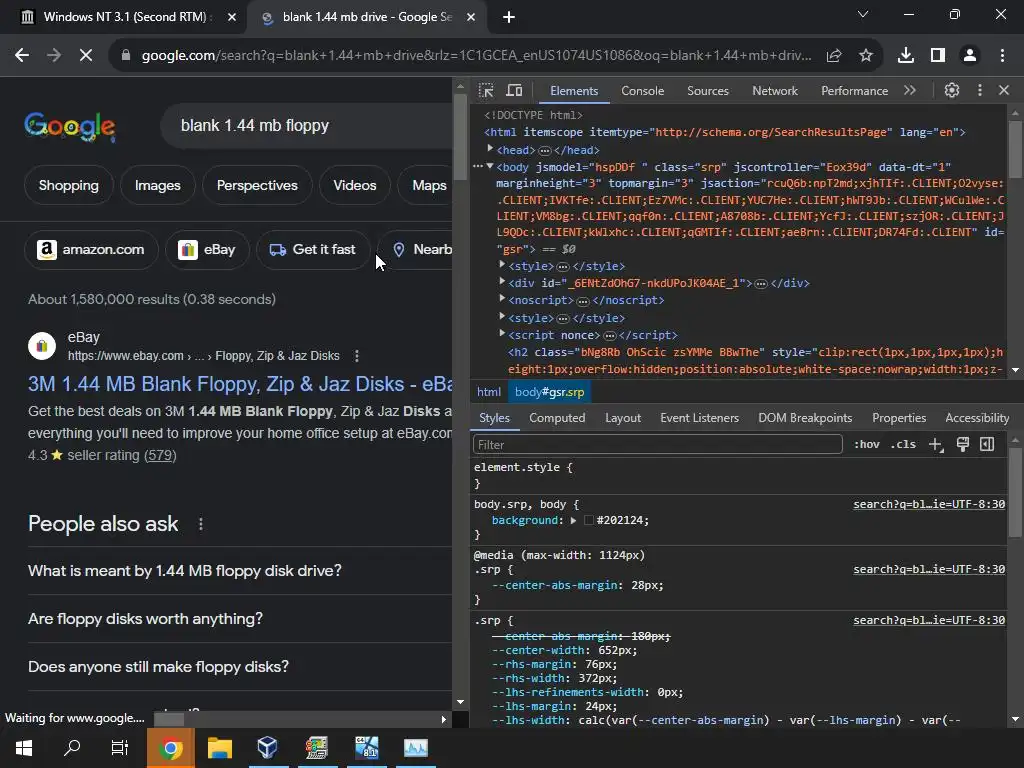Expand the first style element node
This screenshot has height=768, width=1024.
point(502,264)
